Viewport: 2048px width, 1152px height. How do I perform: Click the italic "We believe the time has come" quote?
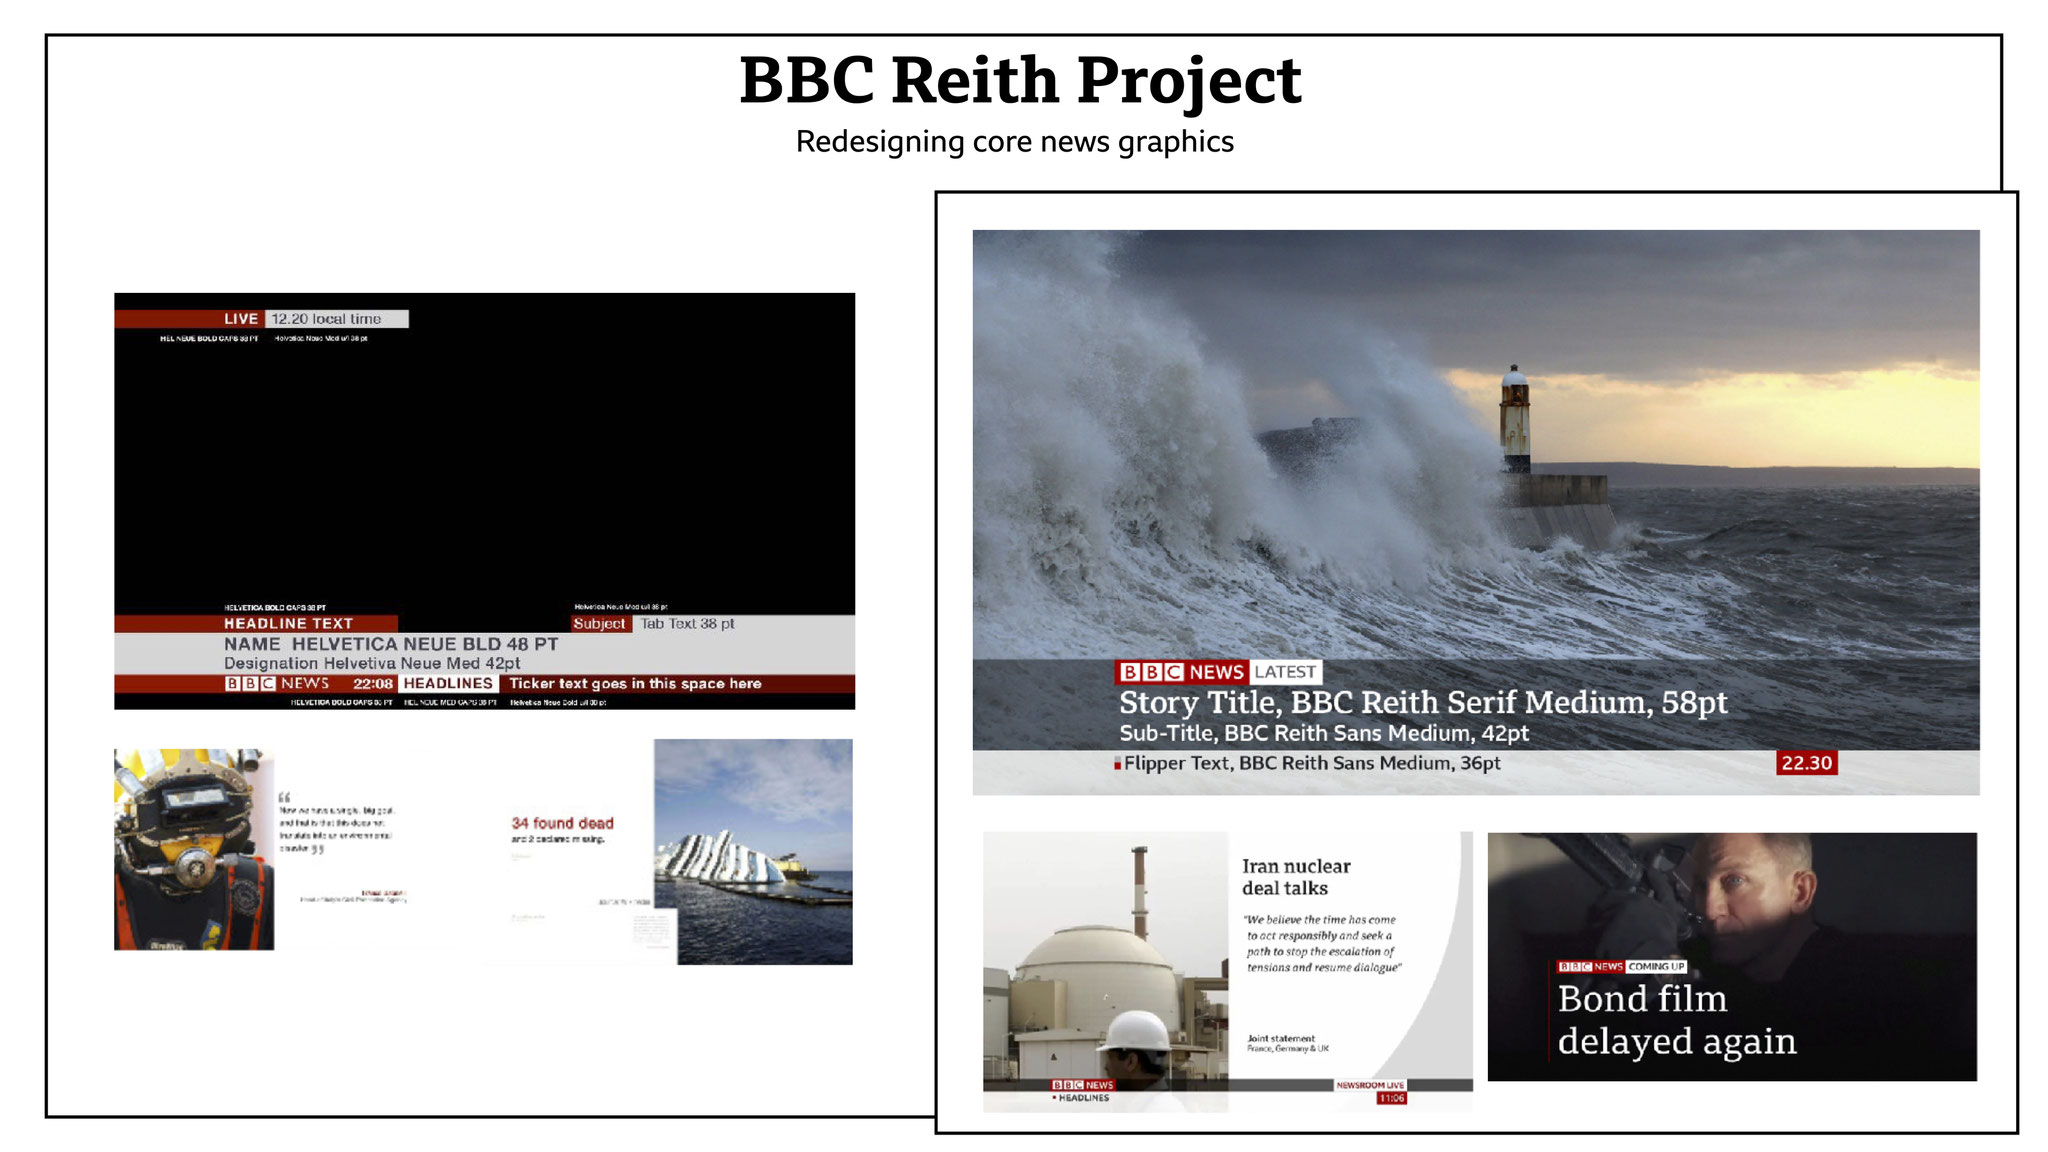[1322, 943]
